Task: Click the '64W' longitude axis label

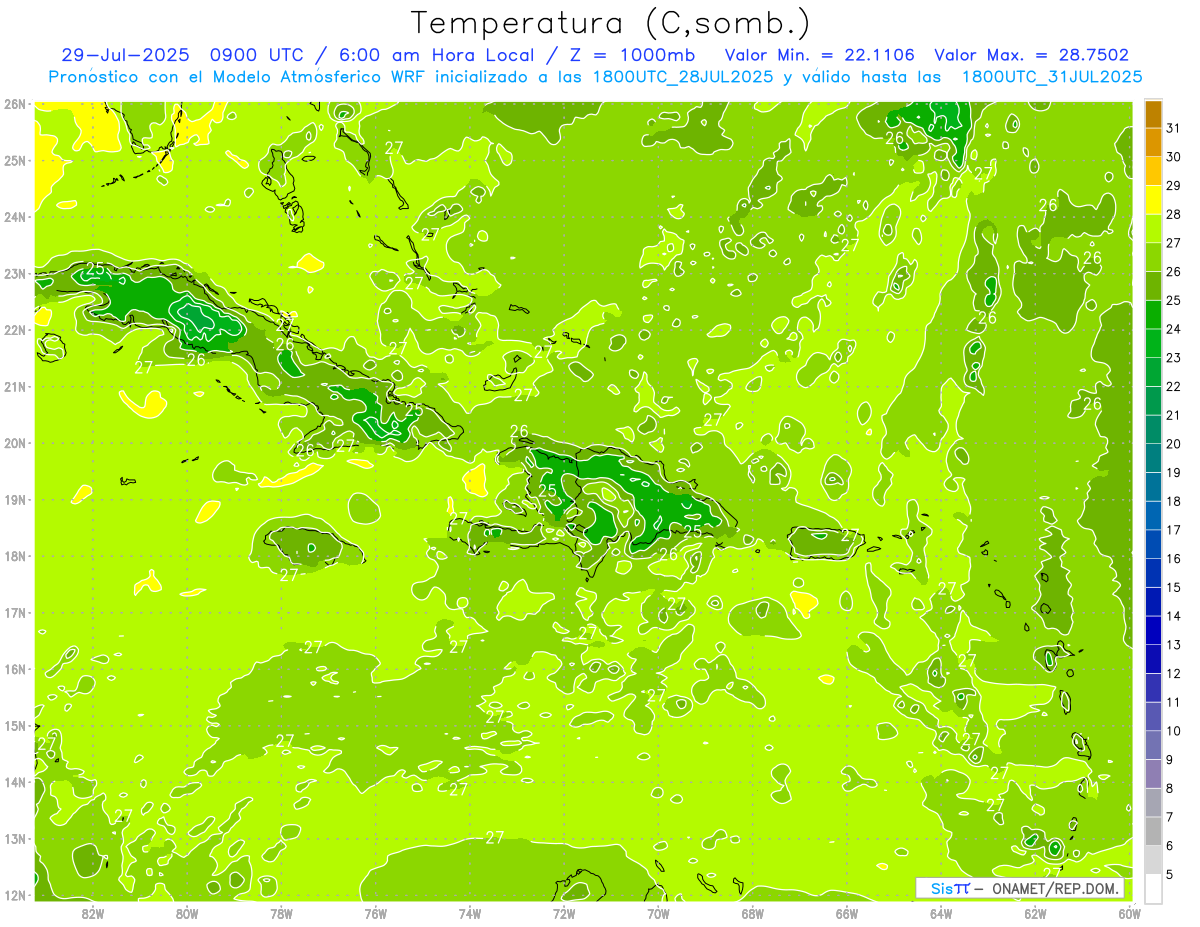Action: [941, 913]
